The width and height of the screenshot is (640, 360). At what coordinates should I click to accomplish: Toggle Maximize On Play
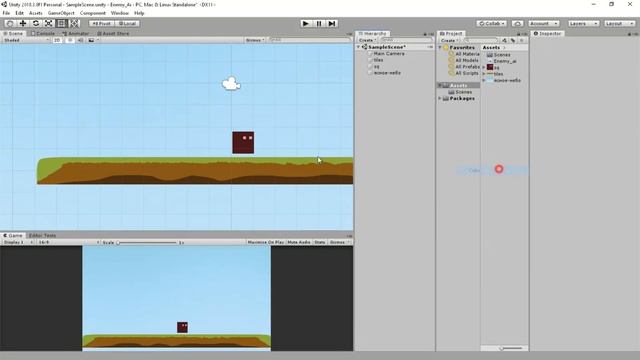pos(266,242)
